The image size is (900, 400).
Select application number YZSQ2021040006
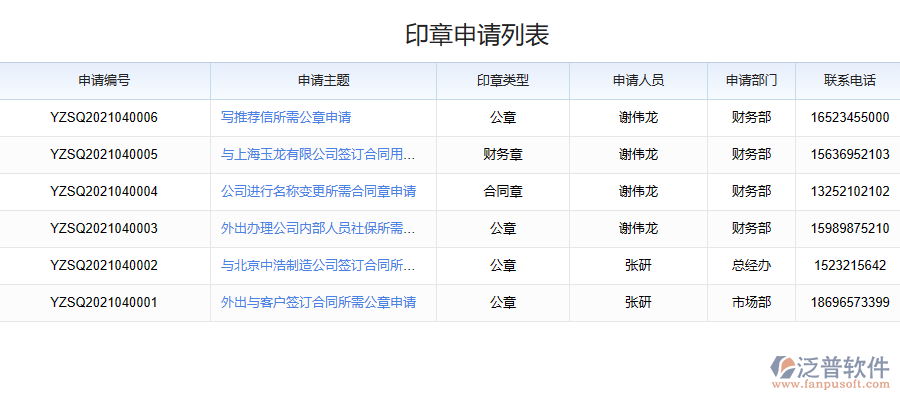104,117
